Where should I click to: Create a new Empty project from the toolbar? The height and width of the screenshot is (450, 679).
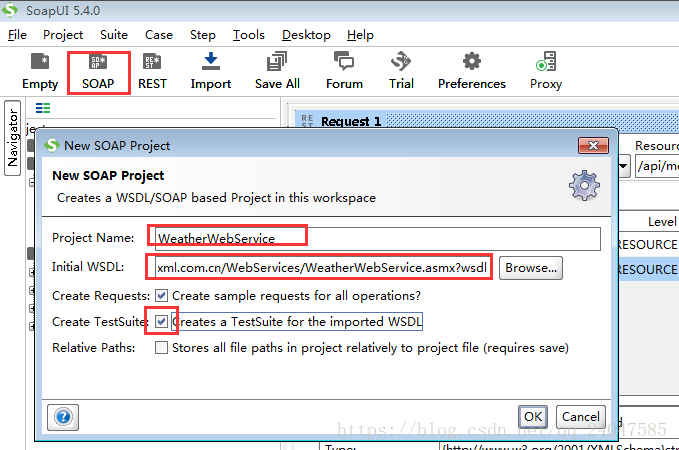click(40, 71)
